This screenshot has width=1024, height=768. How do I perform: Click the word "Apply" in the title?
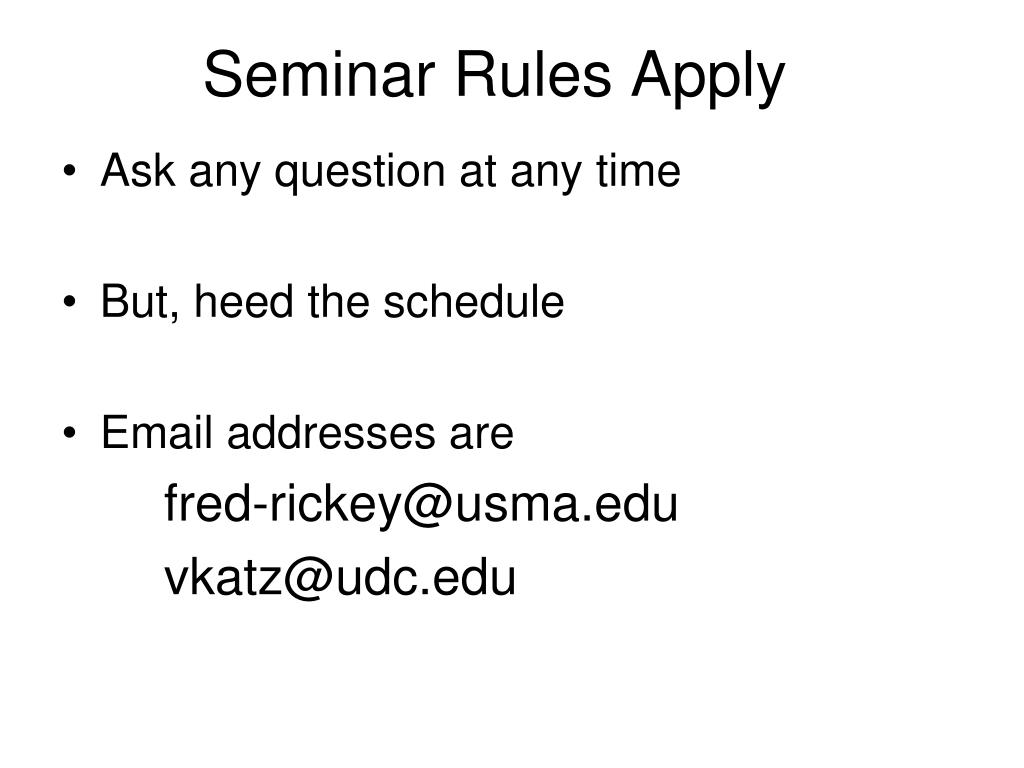(708, 80)
